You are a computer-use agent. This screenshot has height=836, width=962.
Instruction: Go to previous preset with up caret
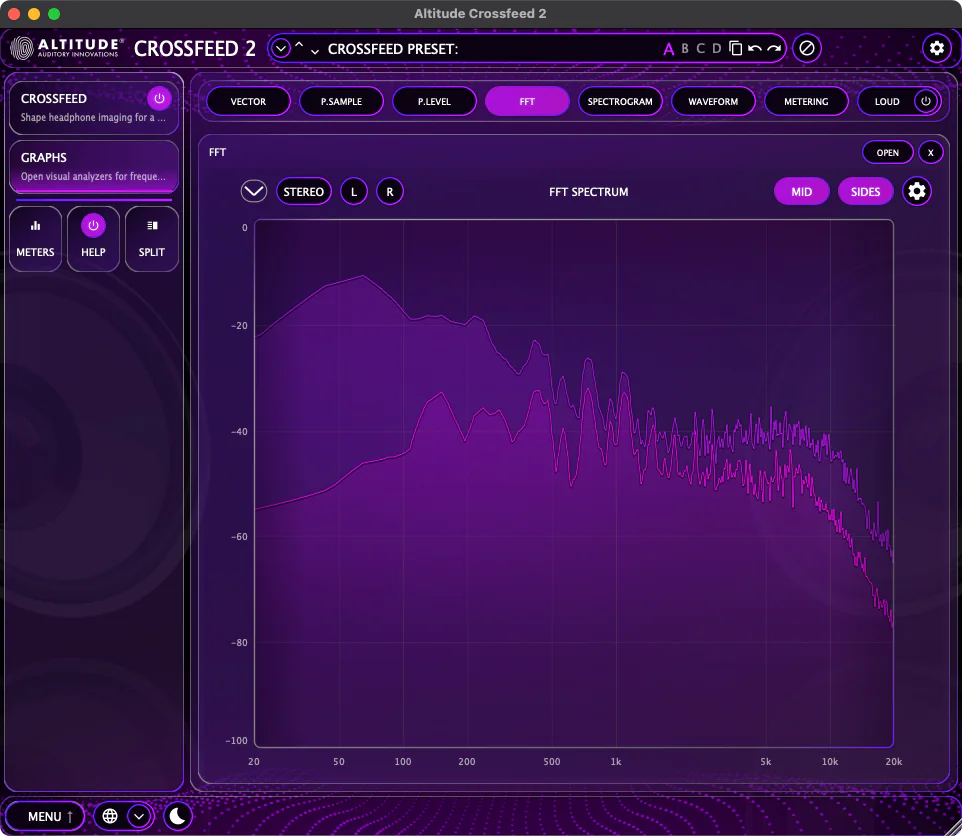click(299, 45)
